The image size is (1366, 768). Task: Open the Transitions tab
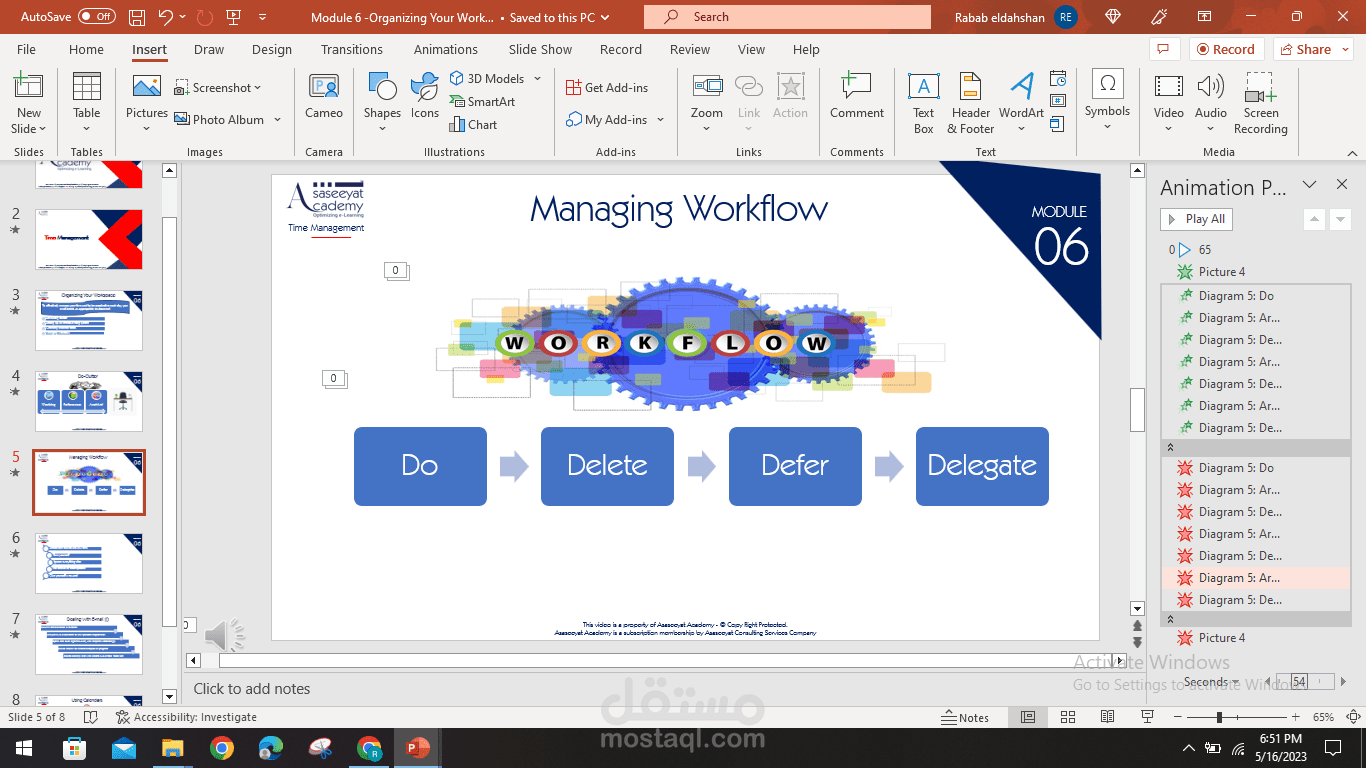tap(352, 49)
